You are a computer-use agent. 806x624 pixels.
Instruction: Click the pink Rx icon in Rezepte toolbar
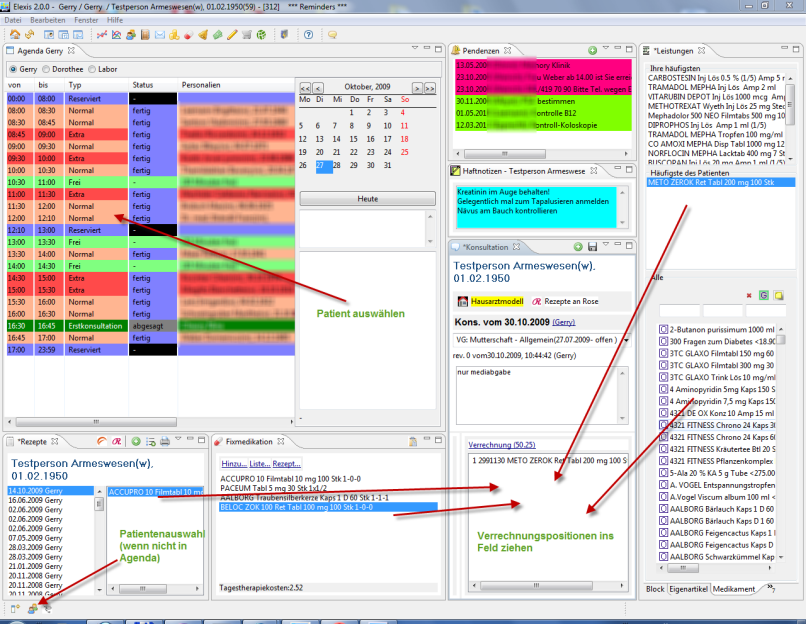[117, 441]
